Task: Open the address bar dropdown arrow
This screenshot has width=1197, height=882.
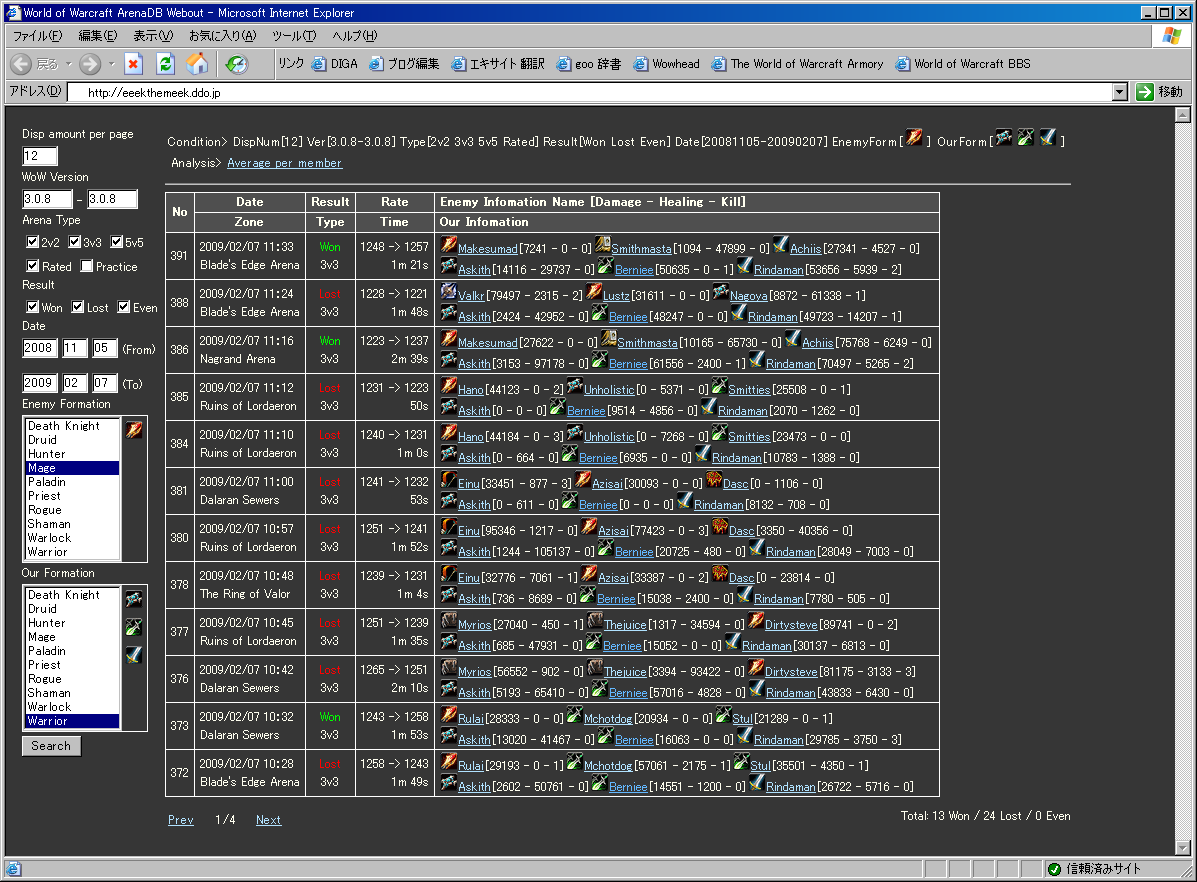Action: 1120,92
